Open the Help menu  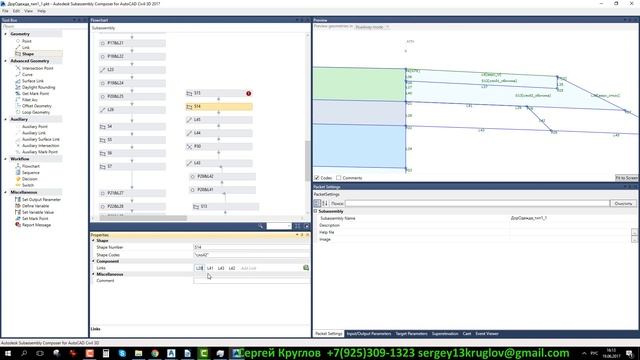click(x=42, y=11)
